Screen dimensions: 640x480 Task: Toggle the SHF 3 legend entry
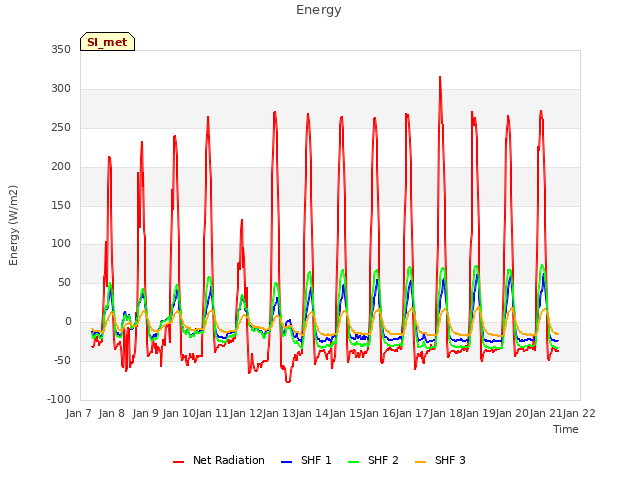[x=440, y=460]
